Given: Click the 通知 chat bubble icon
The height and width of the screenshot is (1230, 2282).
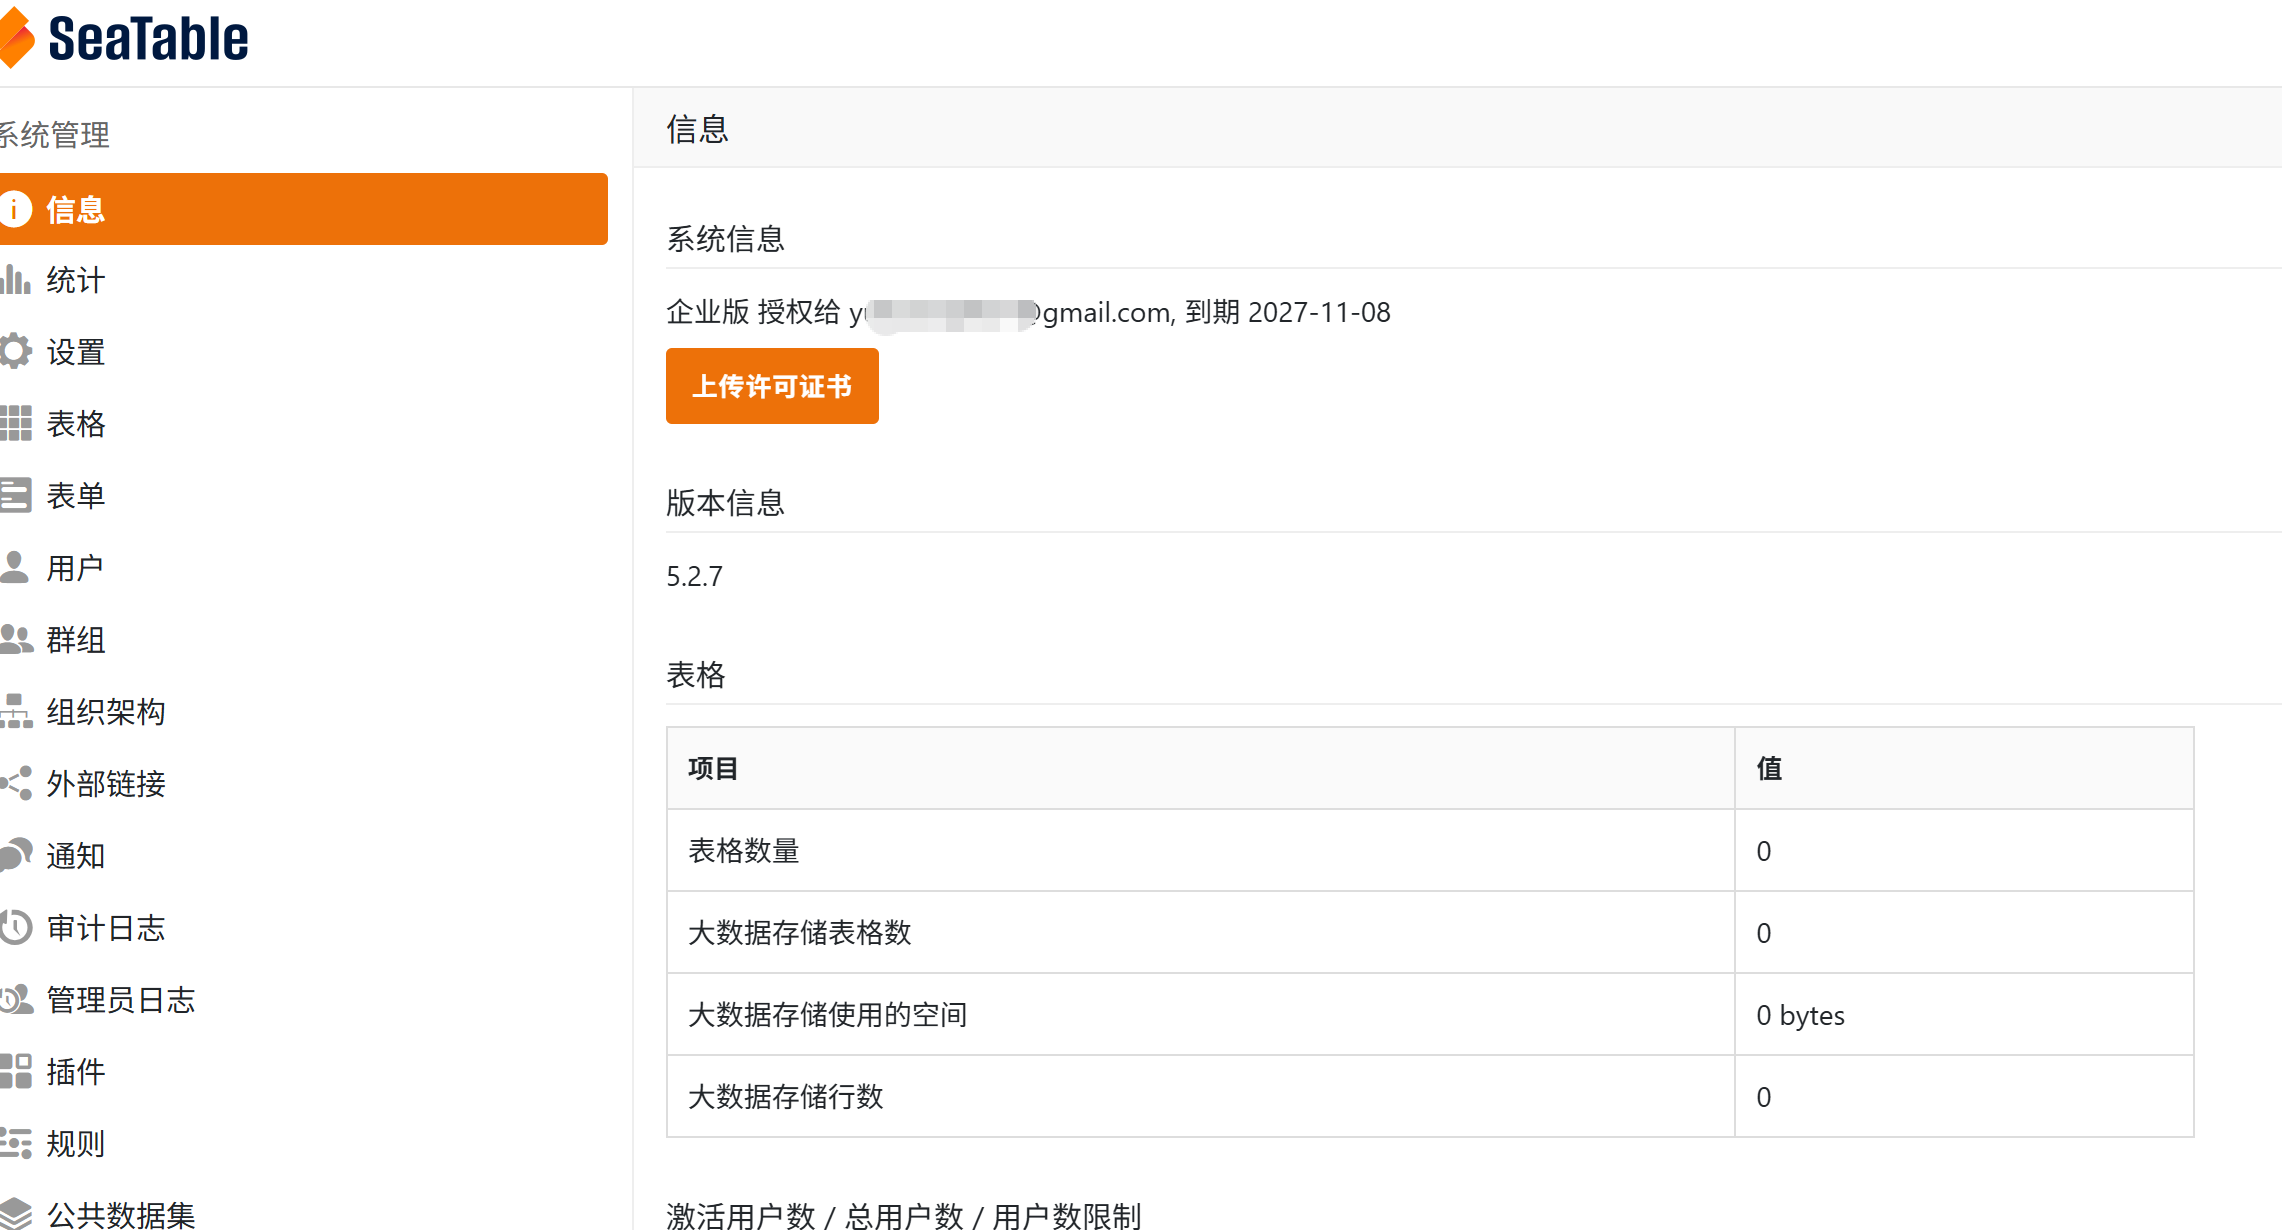Looking at the screenshot, I should click(x=15, y=856).
